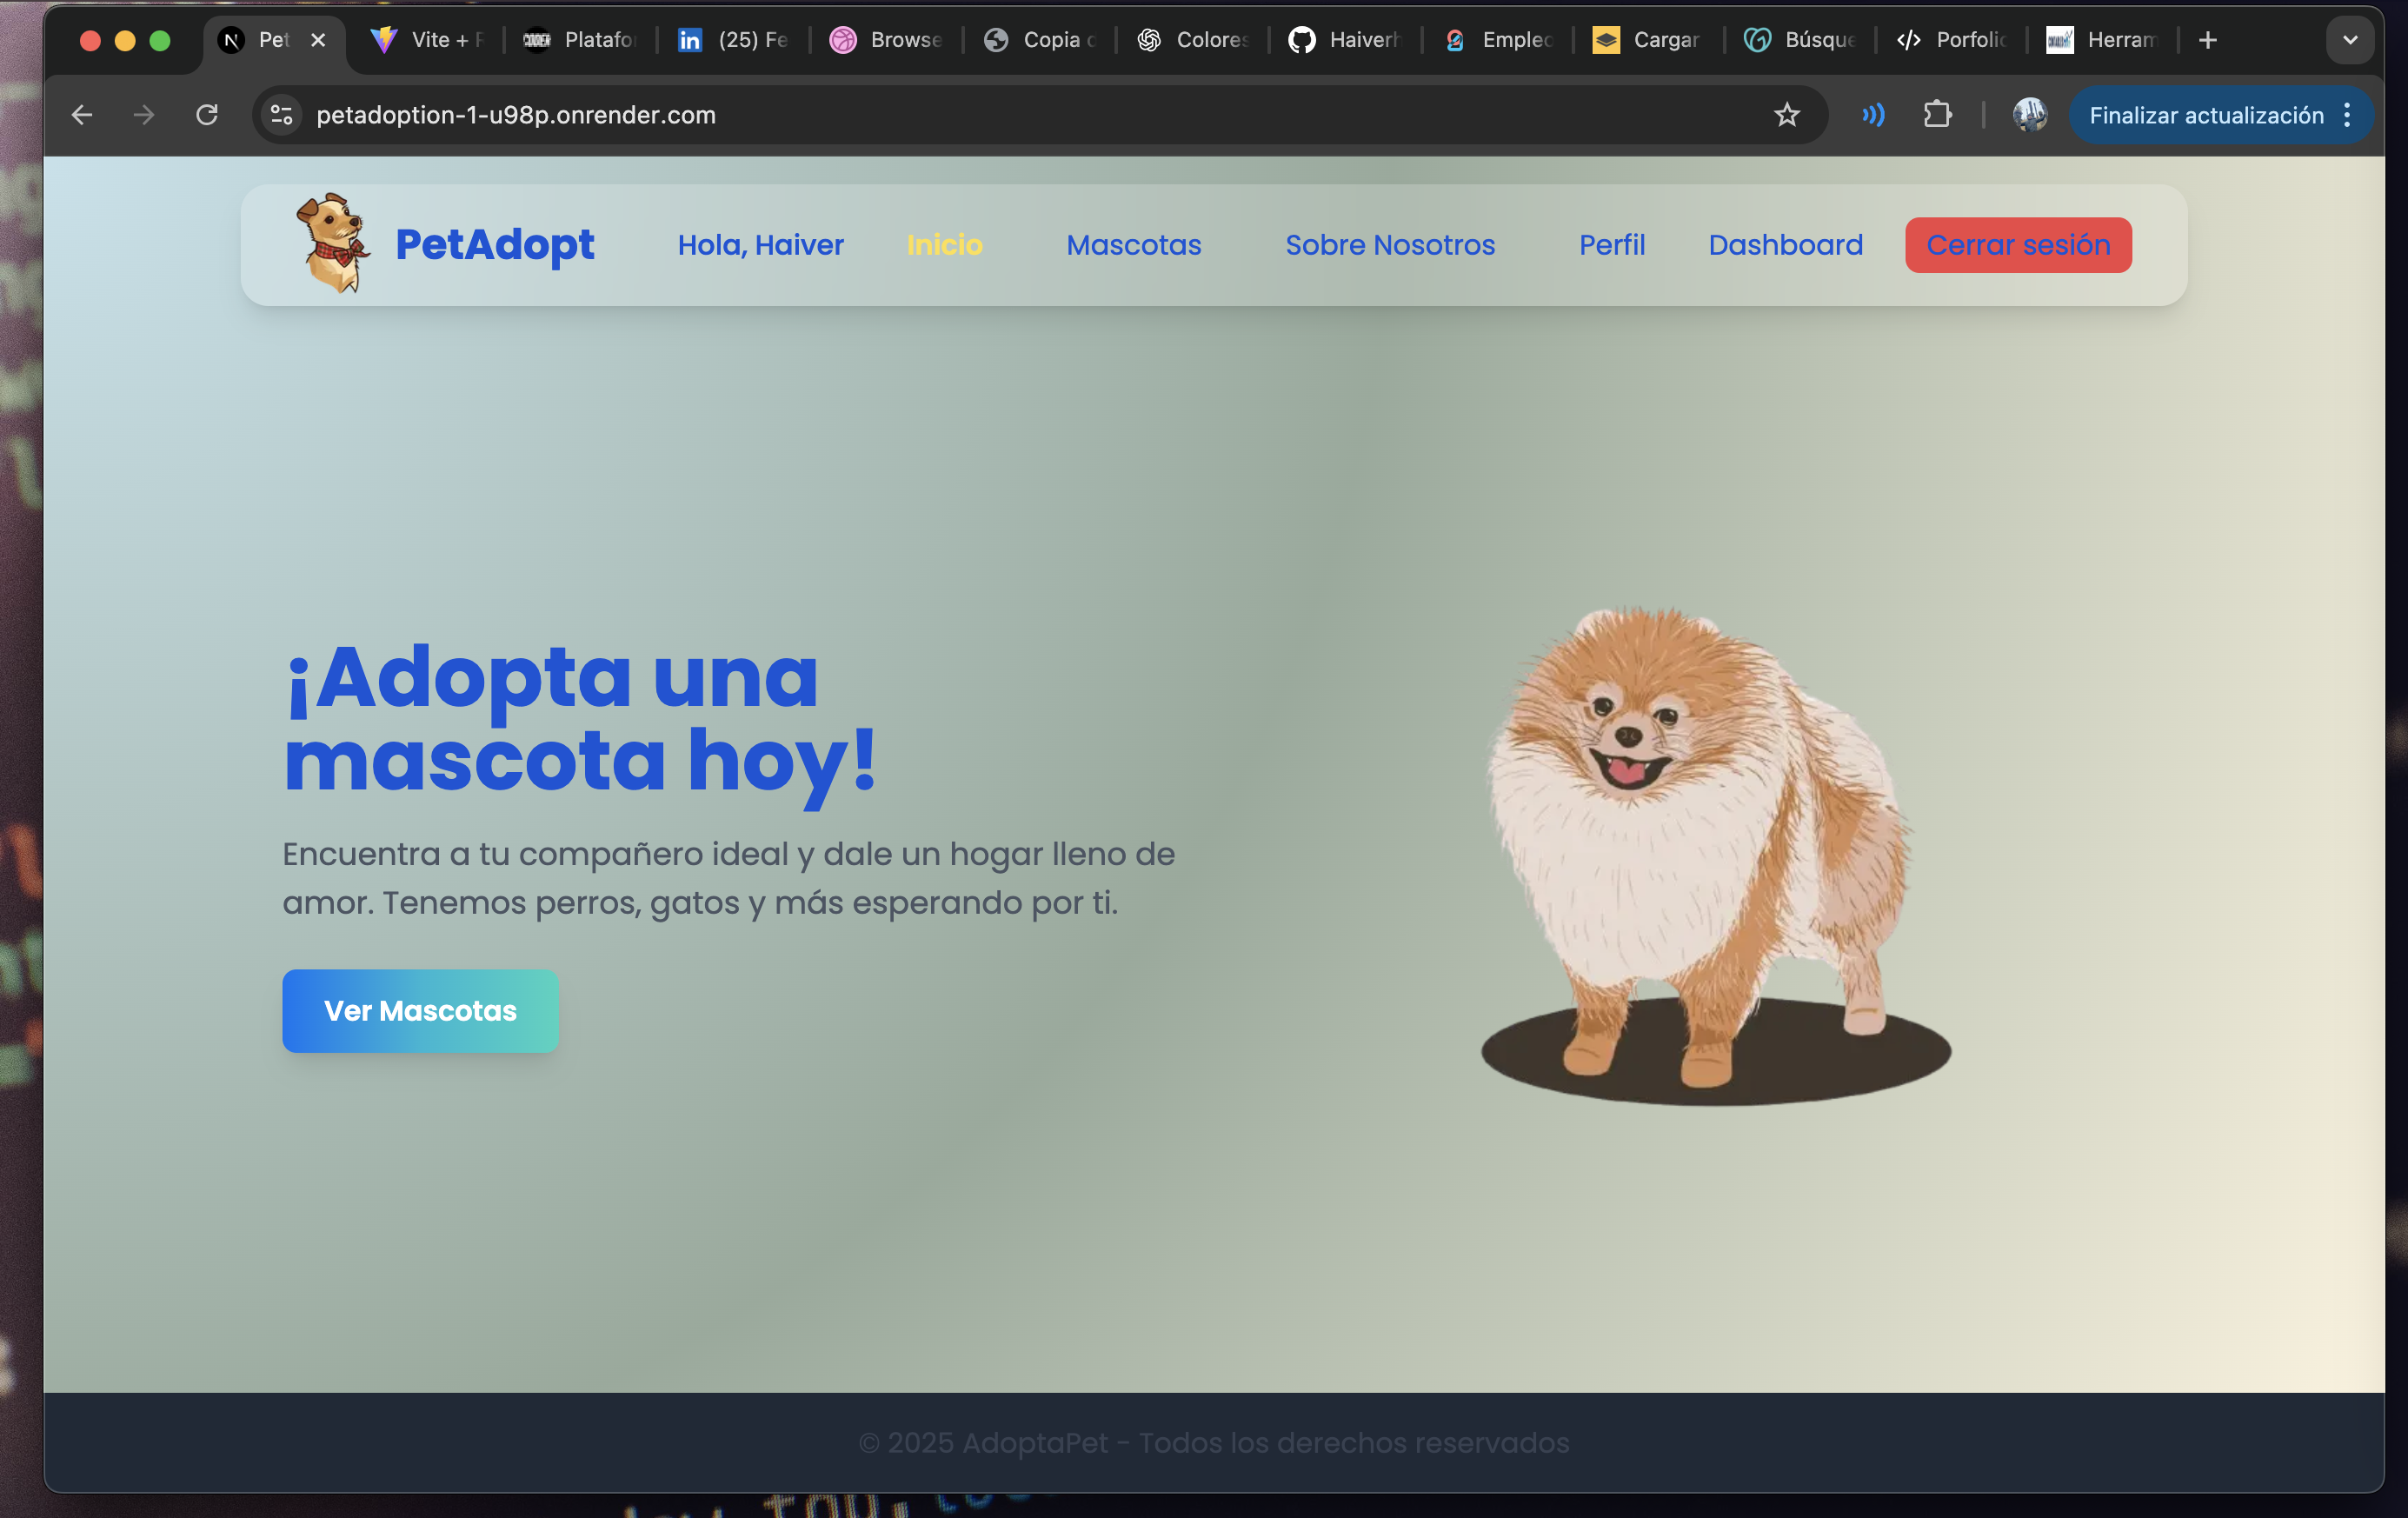Open the Mascotas nav link
2408x1518 pixels.
[1133, 245]
